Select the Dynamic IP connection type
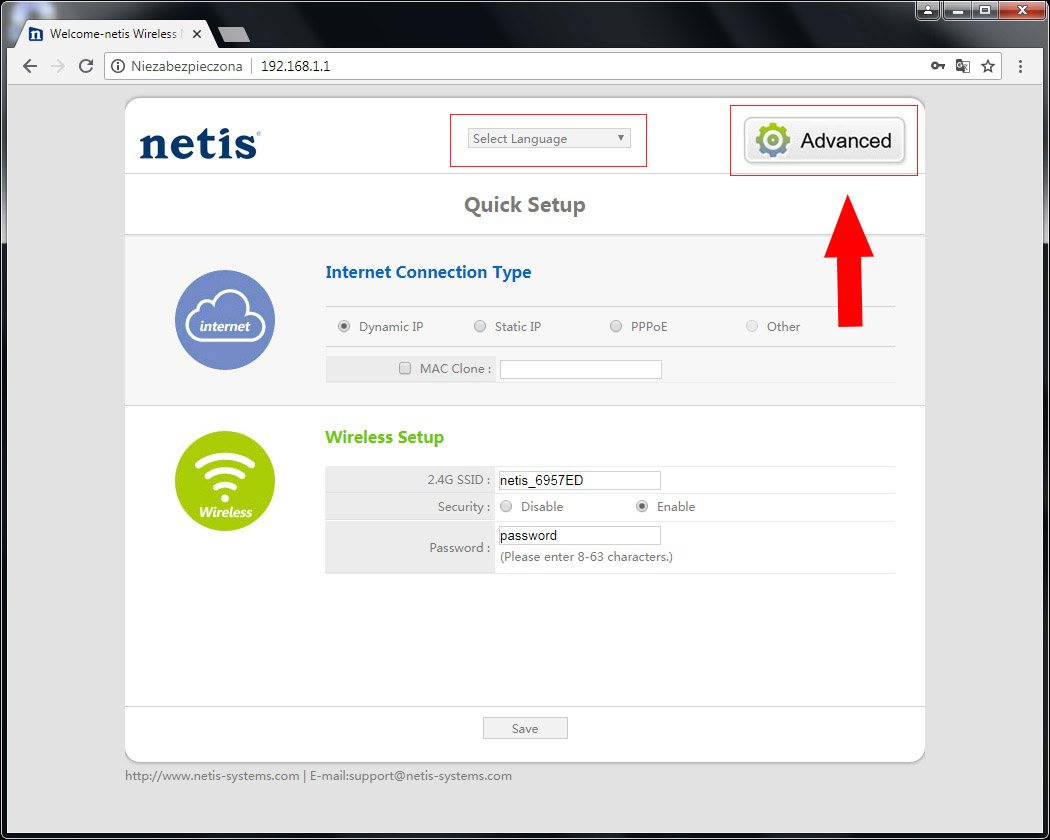Screen dimensions: 1050x840 coord(344,326)
